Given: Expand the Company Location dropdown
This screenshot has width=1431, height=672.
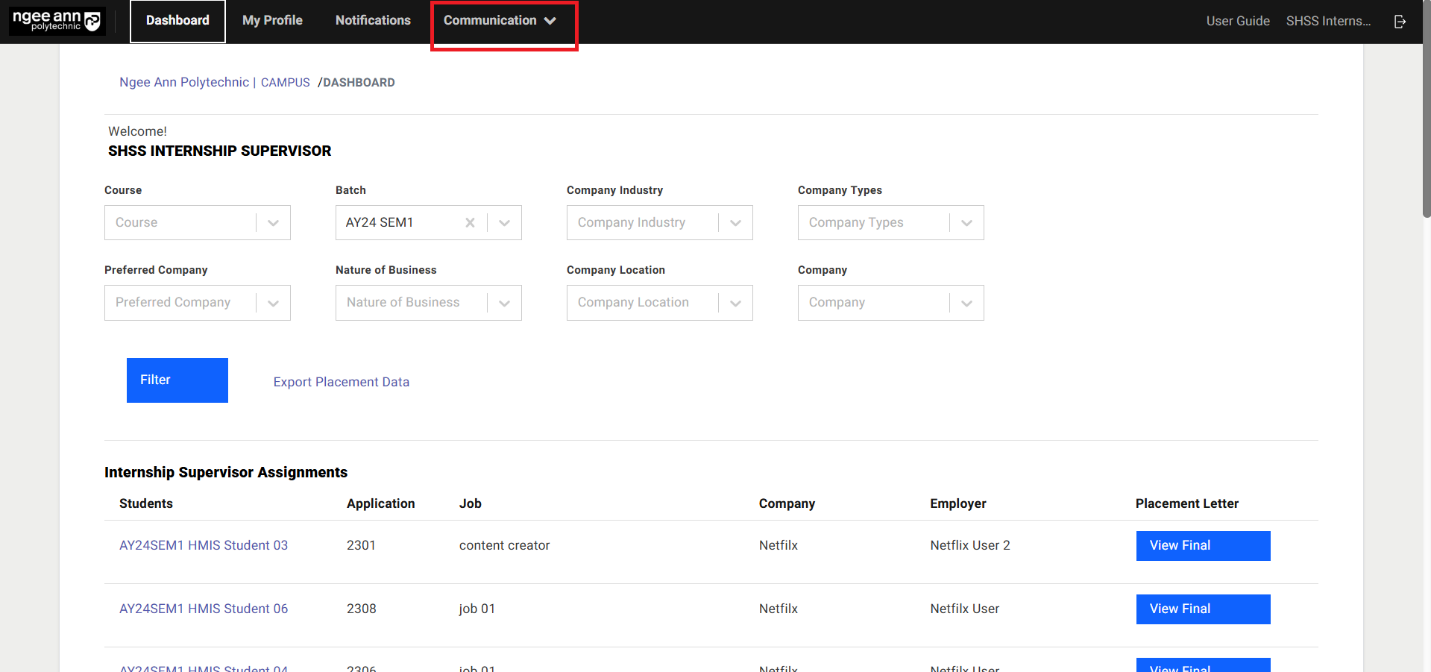Looking at the screenshot, I should [x=735, y=303].
